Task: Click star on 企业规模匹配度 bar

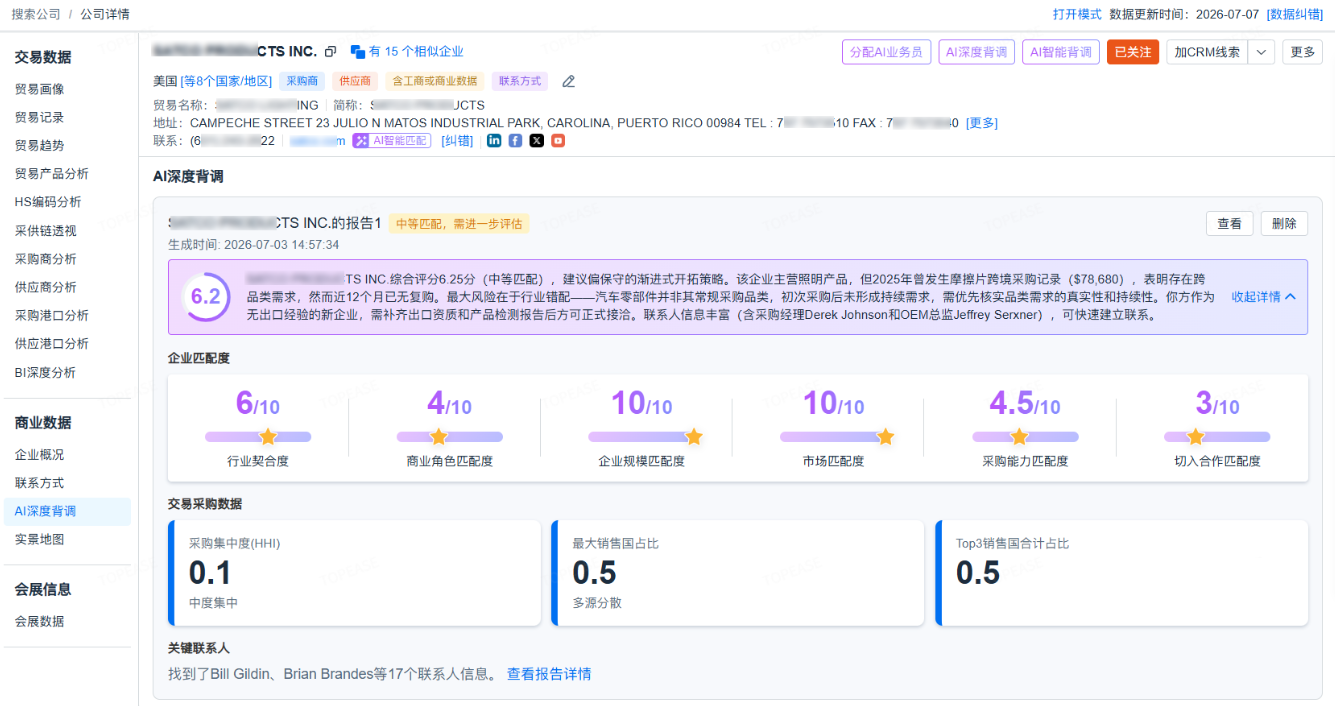Action: click(693, 437)
